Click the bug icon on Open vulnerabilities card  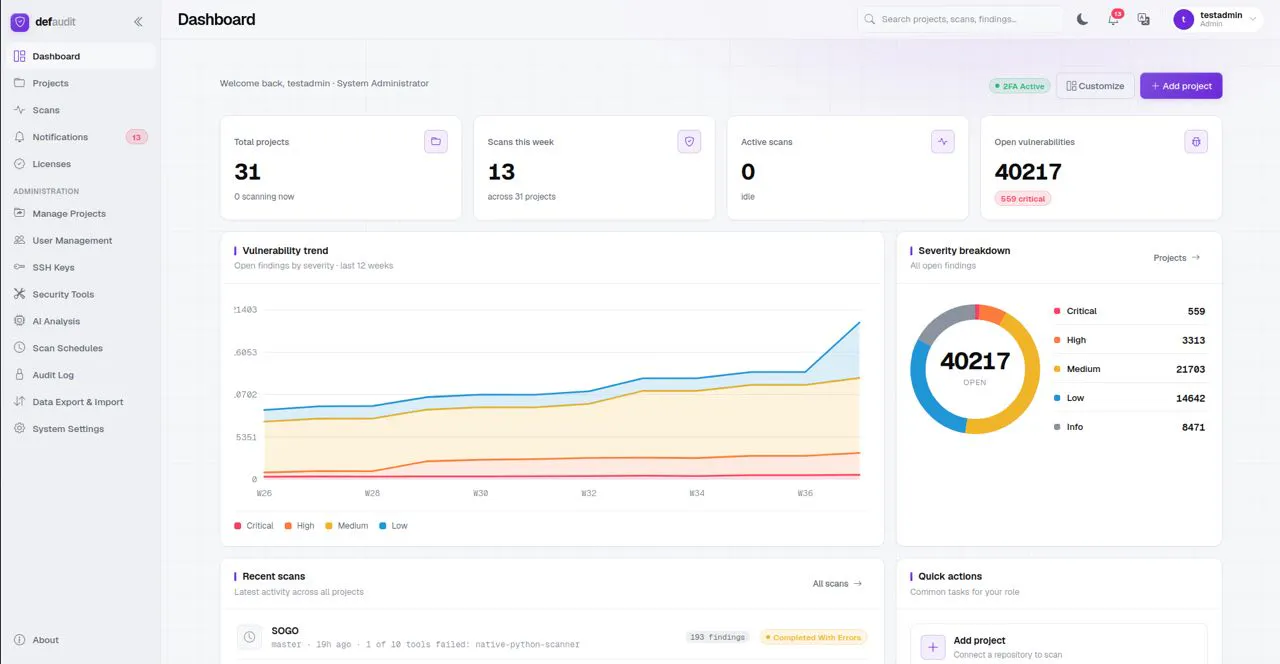[x=1196, y=142]
